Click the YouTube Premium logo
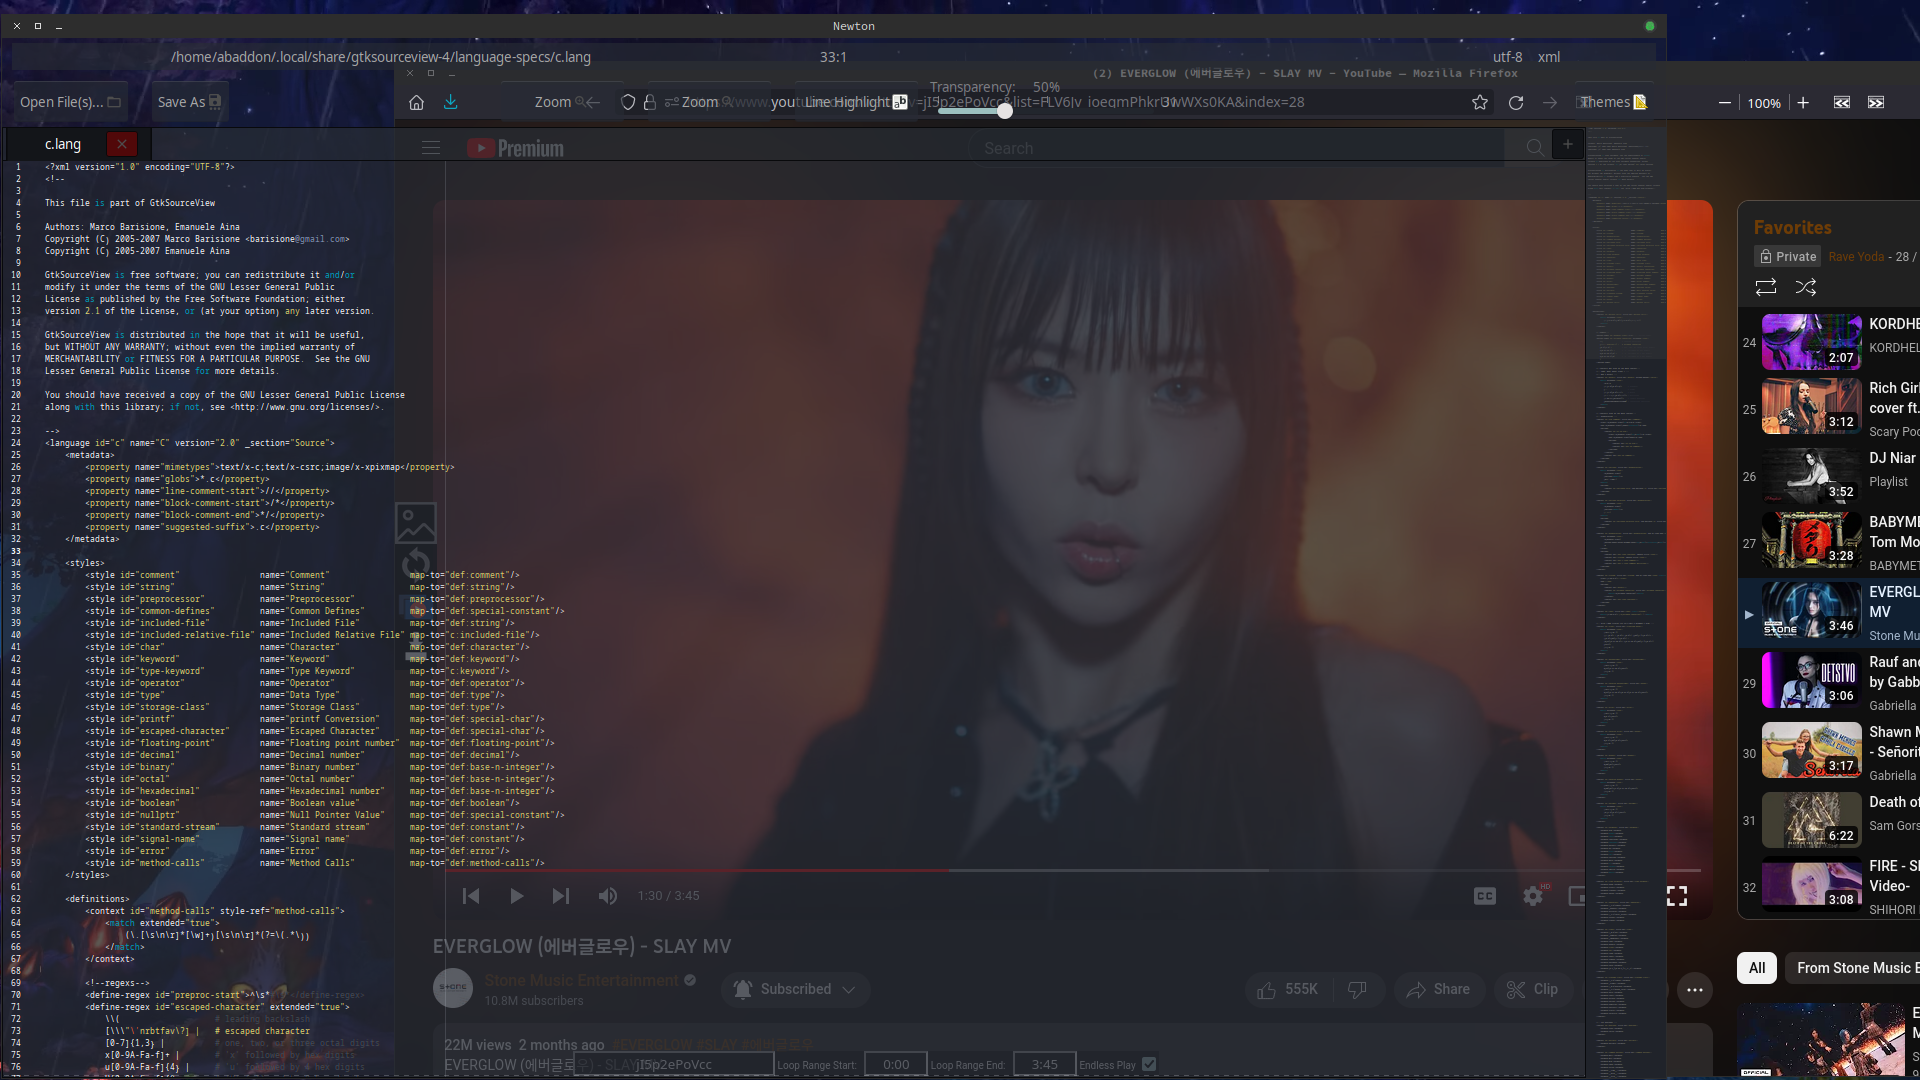The image size is (1920, 1080). click(516, 148)
